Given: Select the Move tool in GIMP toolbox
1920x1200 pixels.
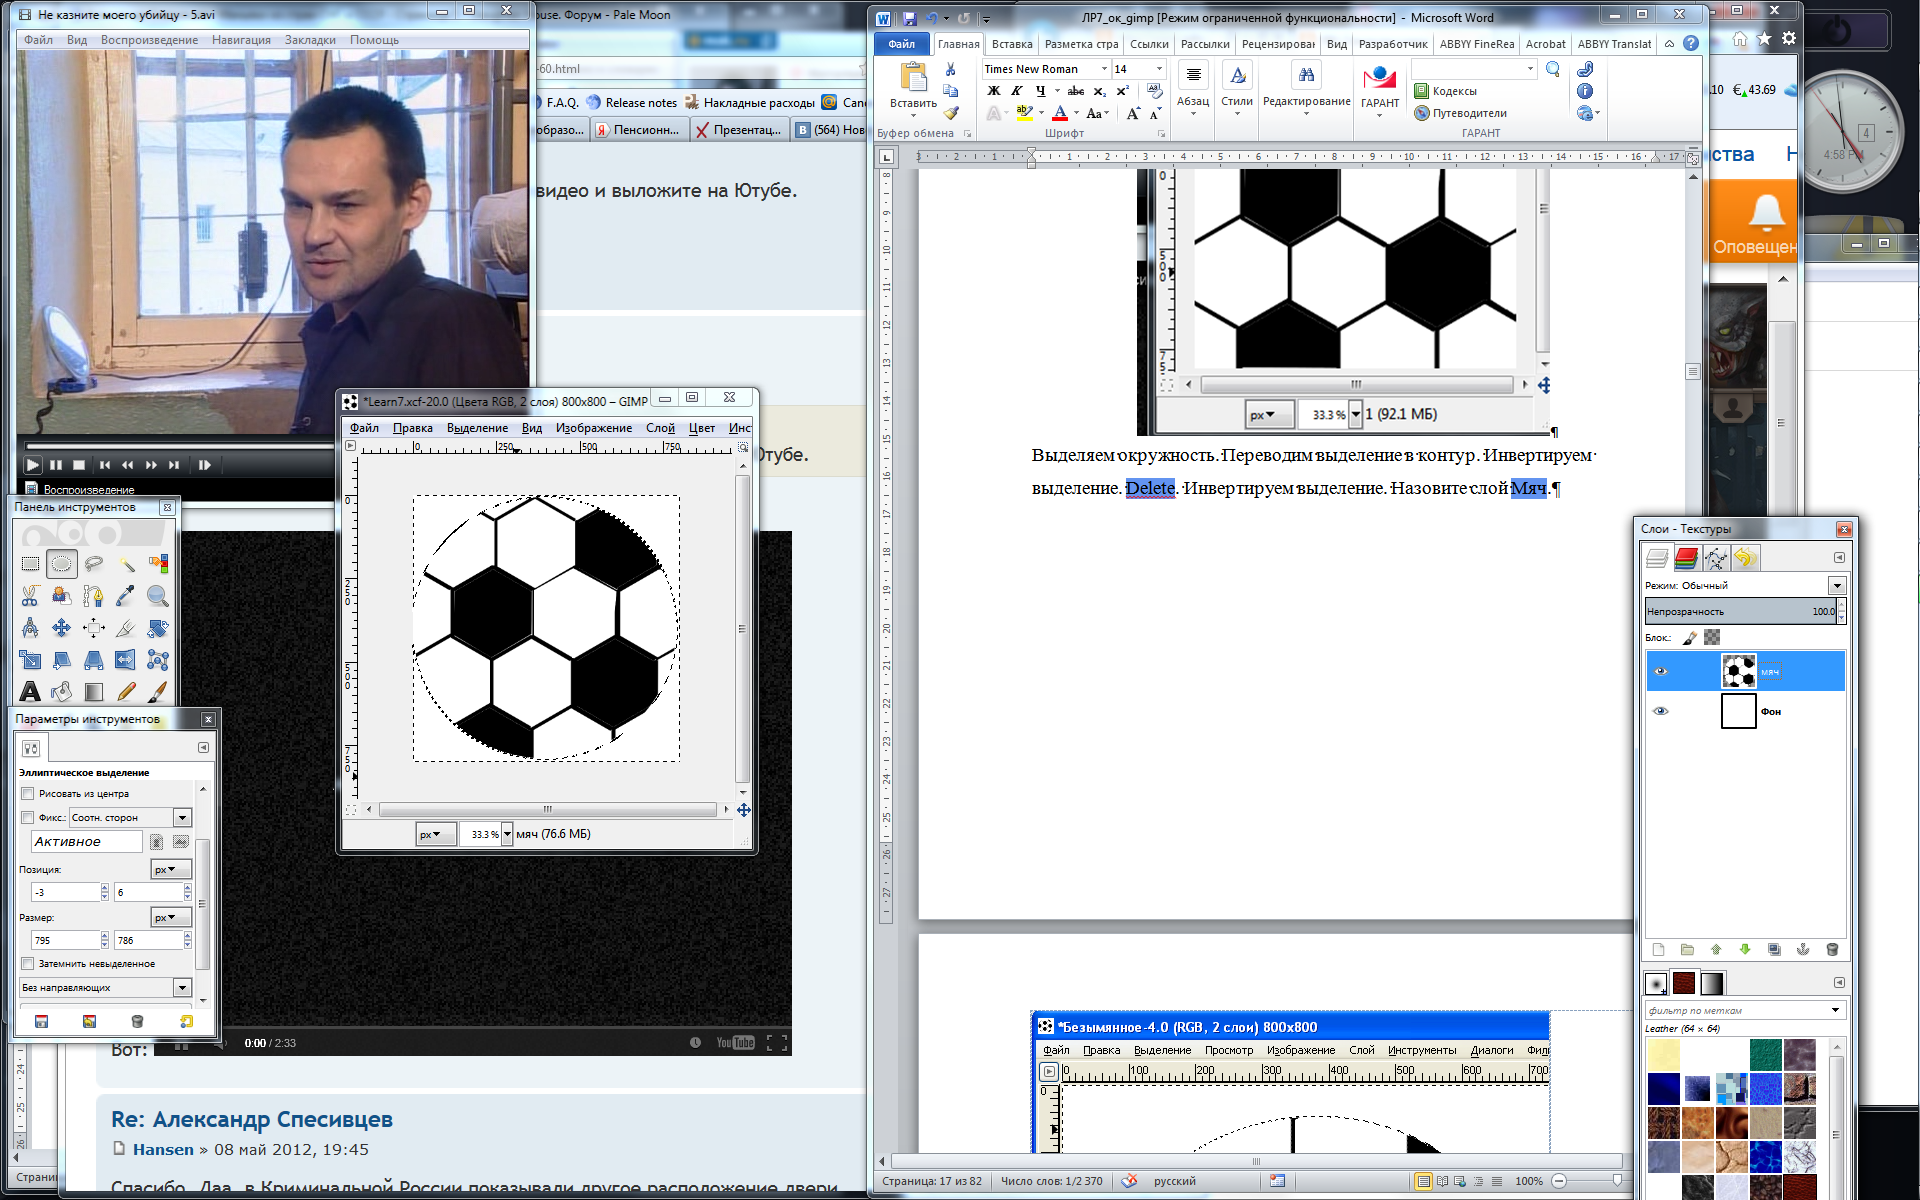Looking at the screenshot, I should point(62,628).
